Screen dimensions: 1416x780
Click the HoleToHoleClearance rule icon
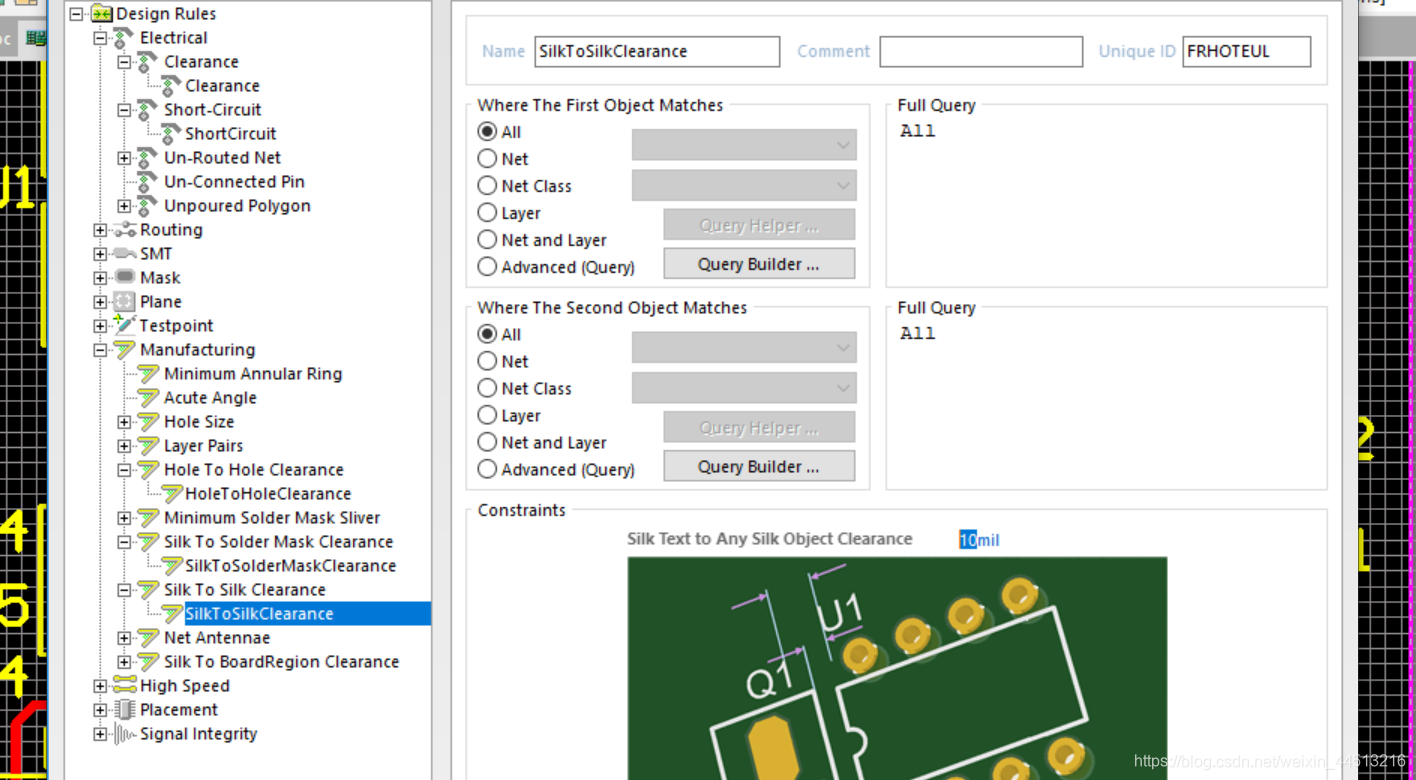click(x=171, y=494)
